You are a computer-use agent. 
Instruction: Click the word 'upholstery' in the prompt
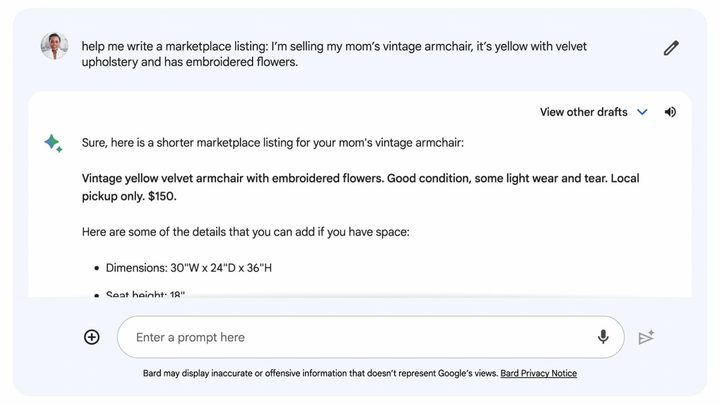coord(109,62)
